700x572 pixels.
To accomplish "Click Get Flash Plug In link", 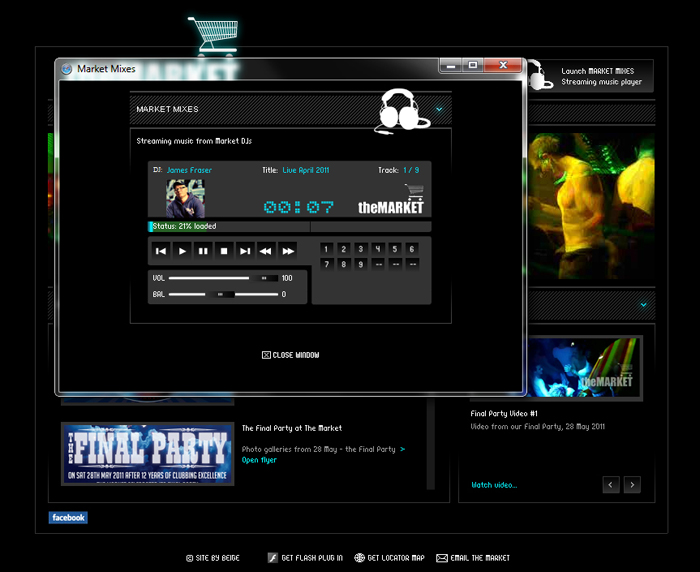I will coord(312,558).
